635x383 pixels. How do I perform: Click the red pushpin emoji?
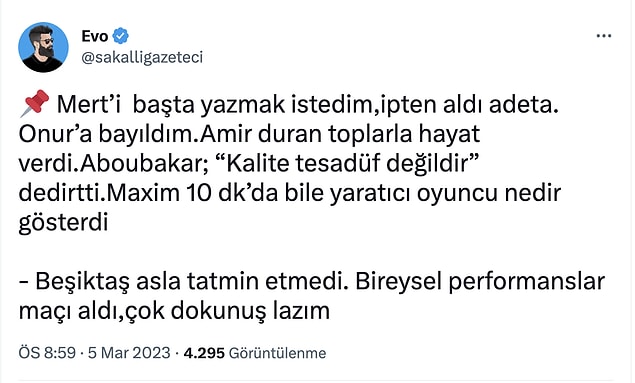[x=34, y=103]
